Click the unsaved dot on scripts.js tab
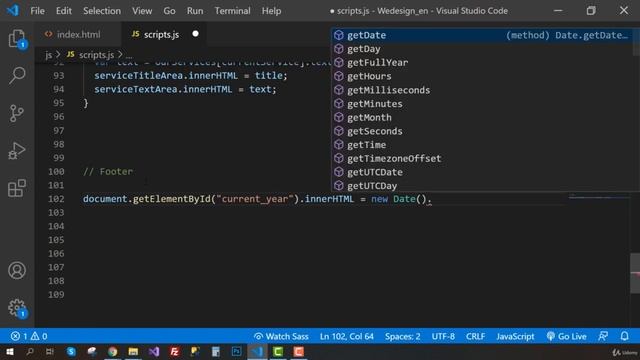 click(x=196, y=34)
